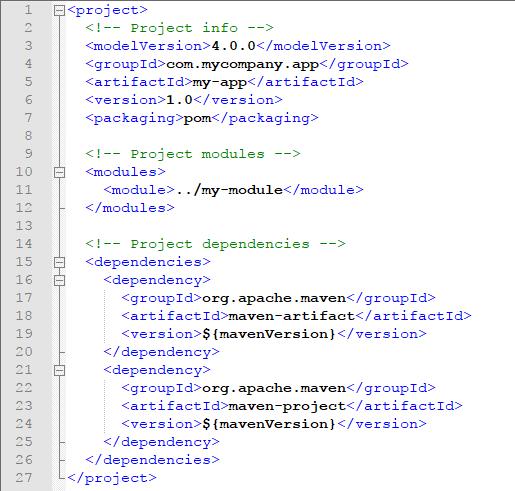The width and height of the screenshot is (515, 491).
Task: Click the closing </modules> tag
Action: (x=130, y=208)
